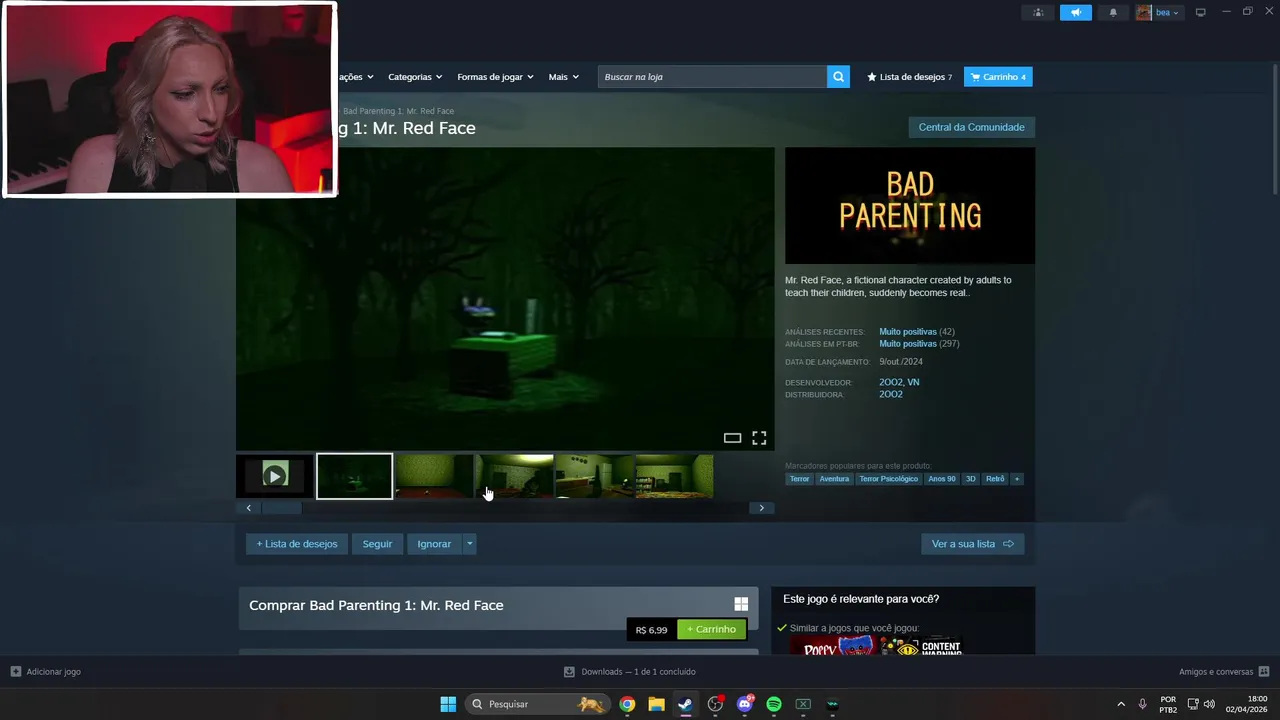Click the Steam taskbar icon
The height and width of the screenshot is (720, 1280).
pos(685,704)
